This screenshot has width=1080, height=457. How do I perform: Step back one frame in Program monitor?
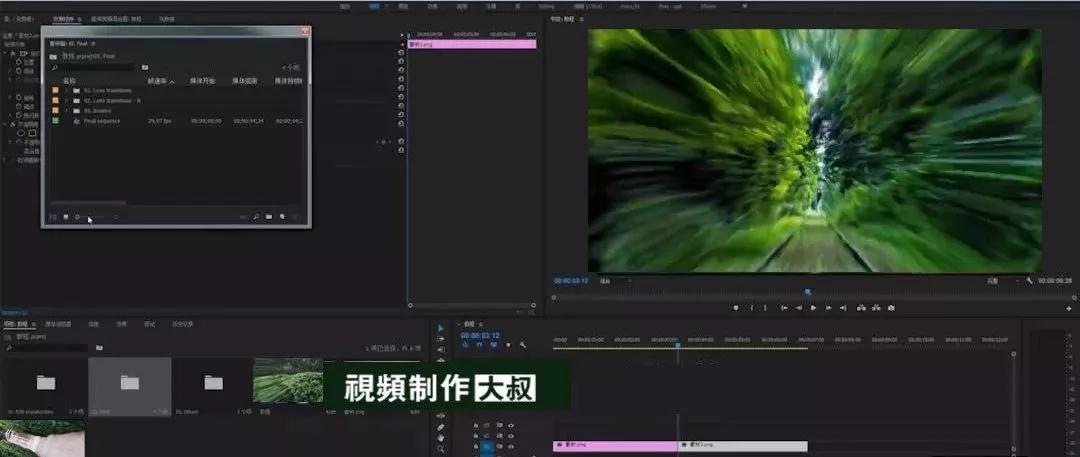click(x=799, y=308)
